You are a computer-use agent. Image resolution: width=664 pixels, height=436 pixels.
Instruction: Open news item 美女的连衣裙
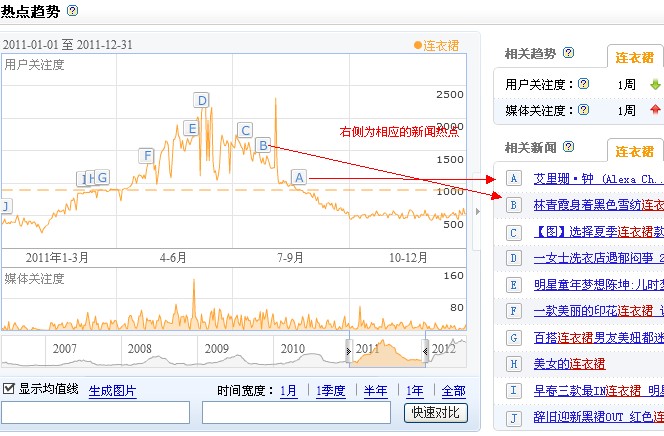pos(569,363)
